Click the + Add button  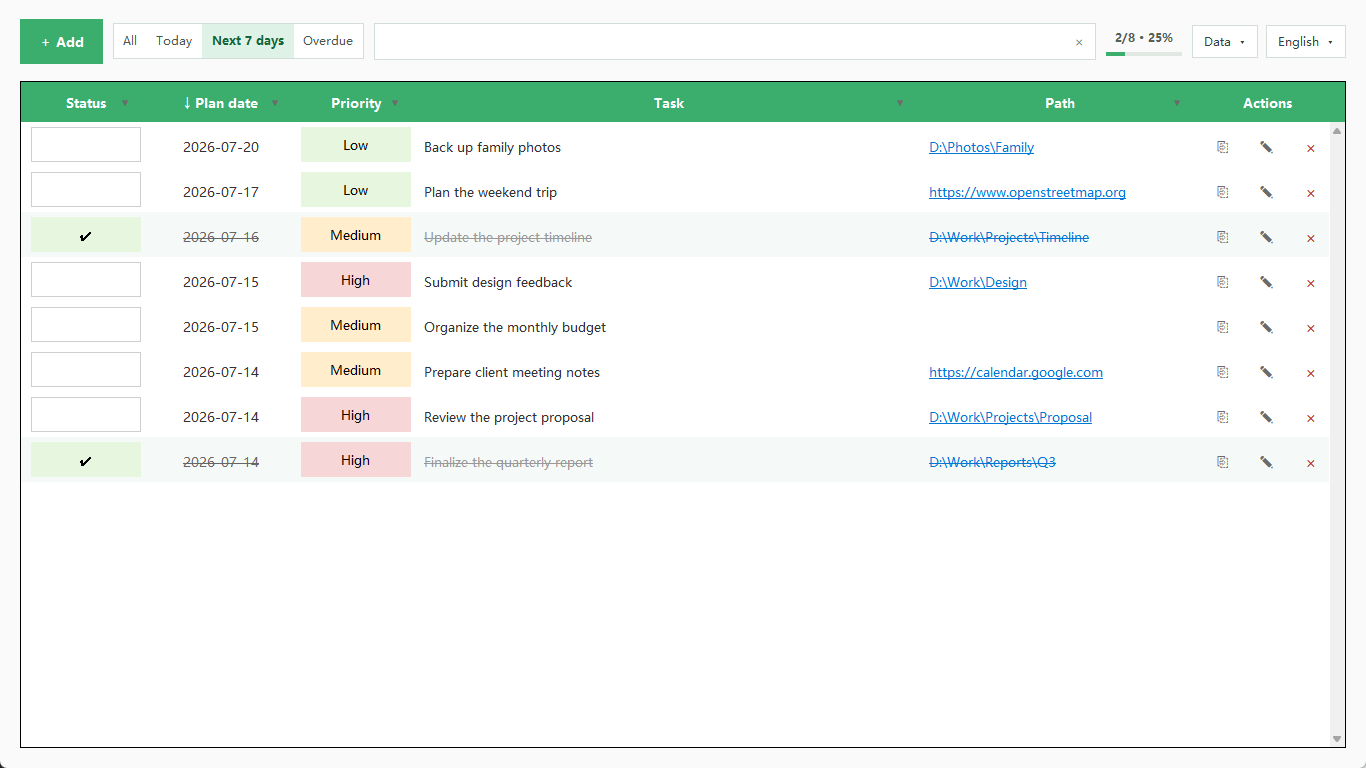coord(61,42)
